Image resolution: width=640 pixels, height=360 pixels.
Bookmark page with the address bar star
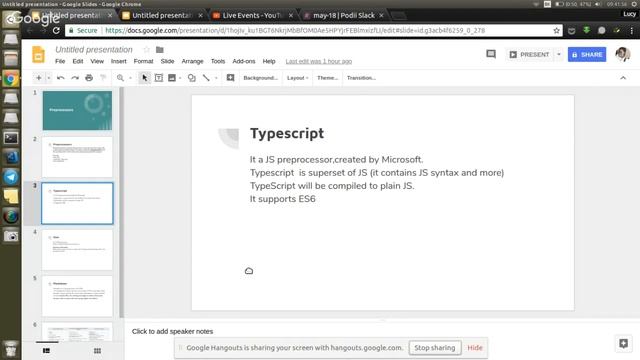click(556, 31)
